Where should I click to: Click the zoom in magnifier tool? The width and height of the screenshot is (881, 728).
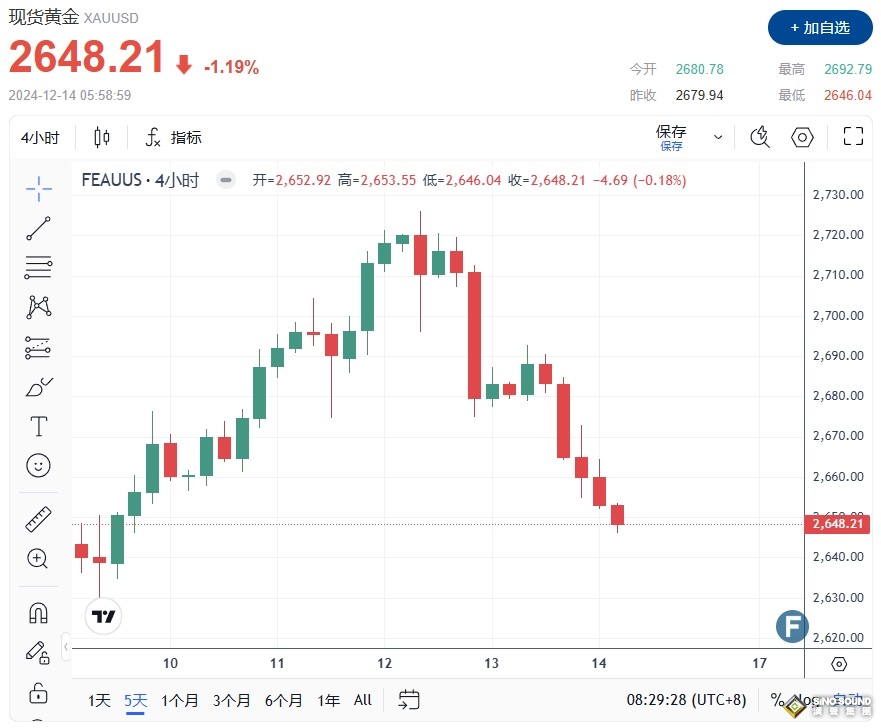coord(39,558)
